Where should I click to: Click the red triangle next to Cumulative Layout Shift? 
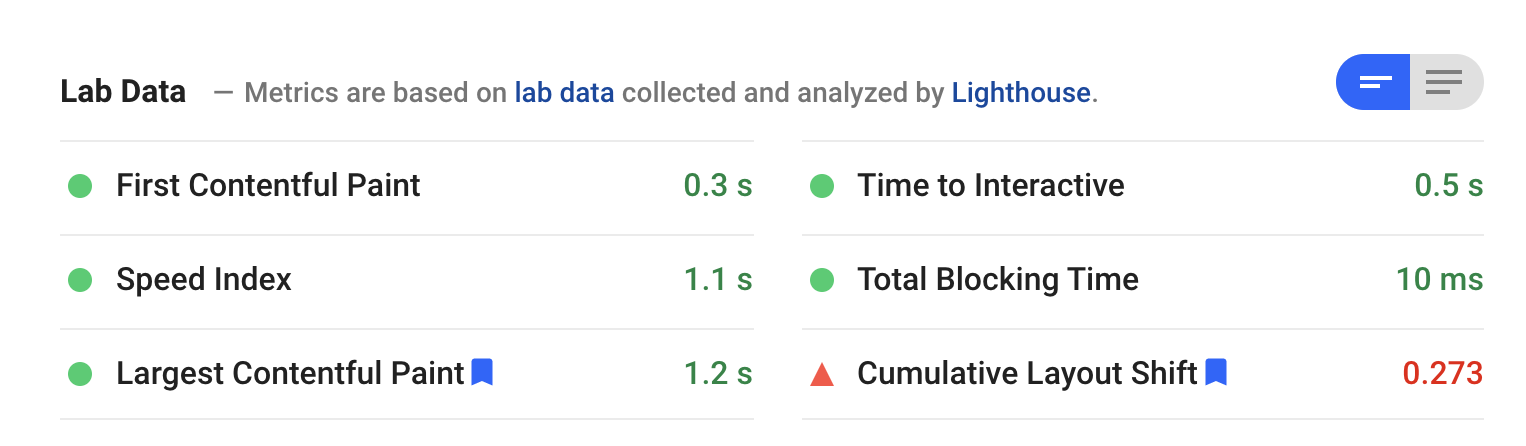point(821,375)
